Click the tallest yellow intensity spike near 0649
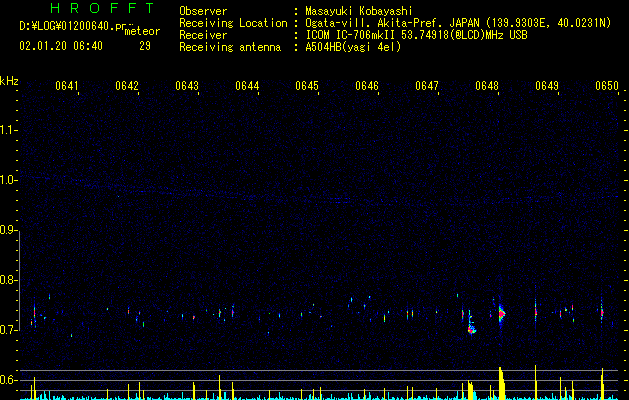Viewport: 629px width, 400px height. coord(536,382)
